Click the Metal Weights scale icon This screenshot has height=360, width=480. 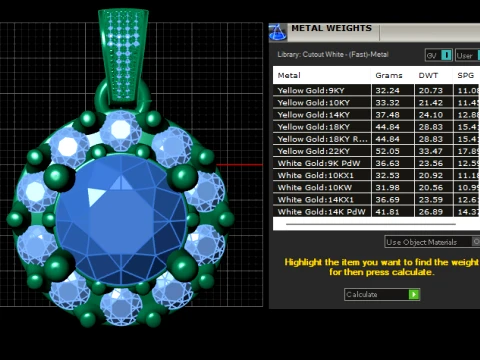coord(278,32)
